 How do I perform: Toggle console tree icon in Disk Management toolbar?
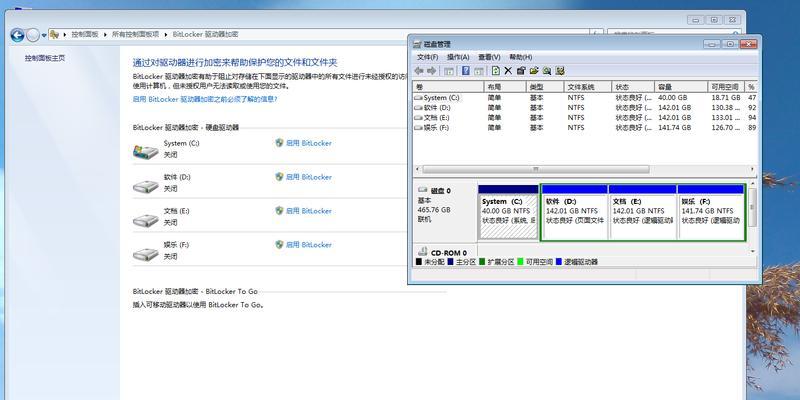[x=449, y=71]
